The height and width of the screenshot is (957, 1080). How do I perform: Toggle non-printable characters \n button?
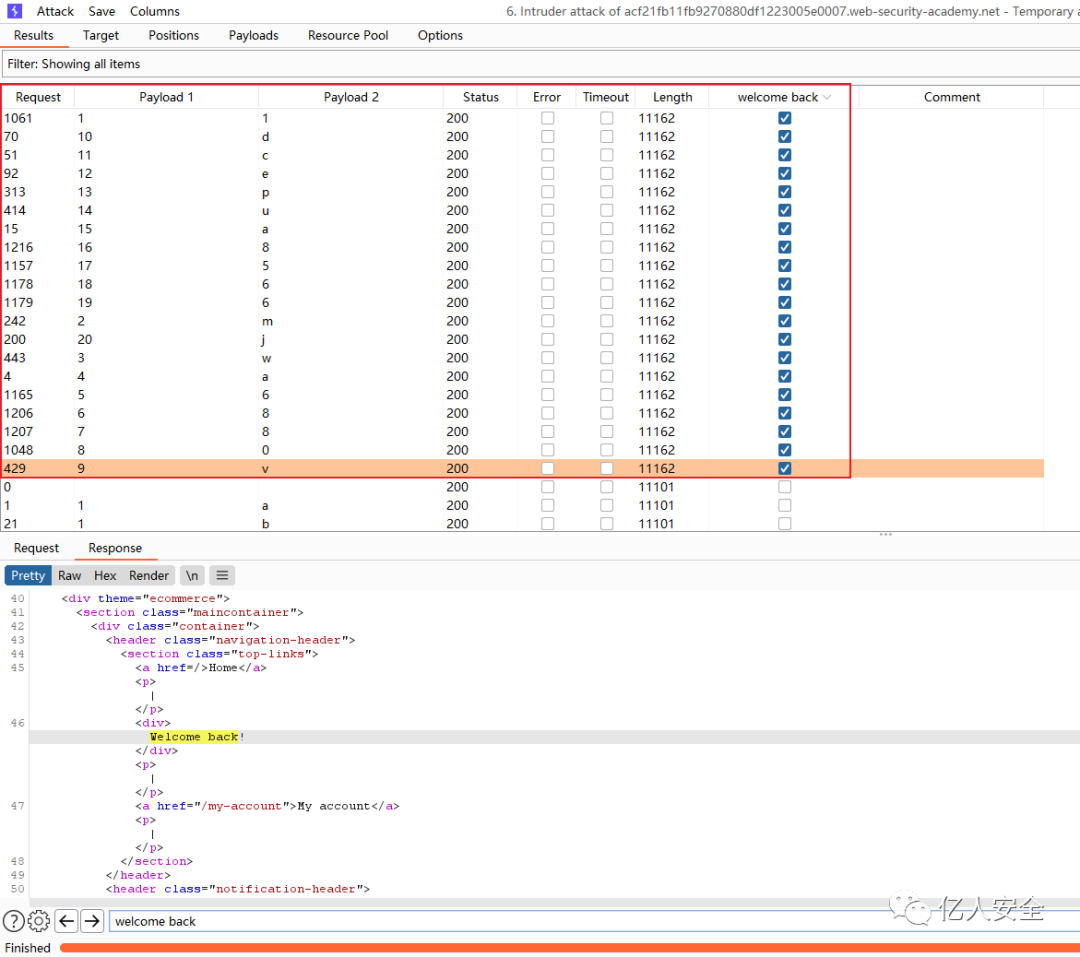192,575
